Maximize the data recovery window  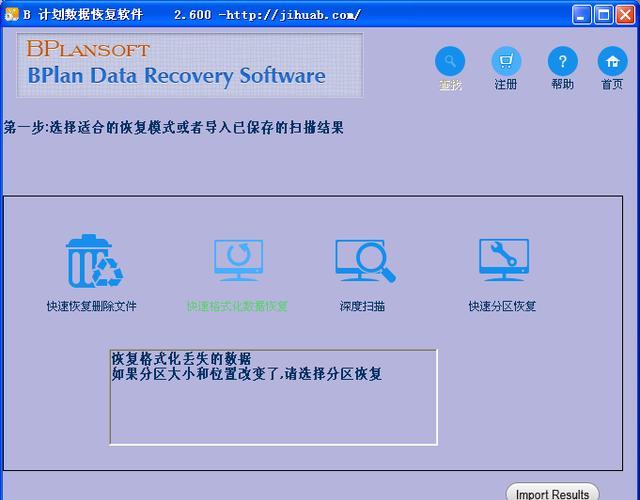click(604, 15)
